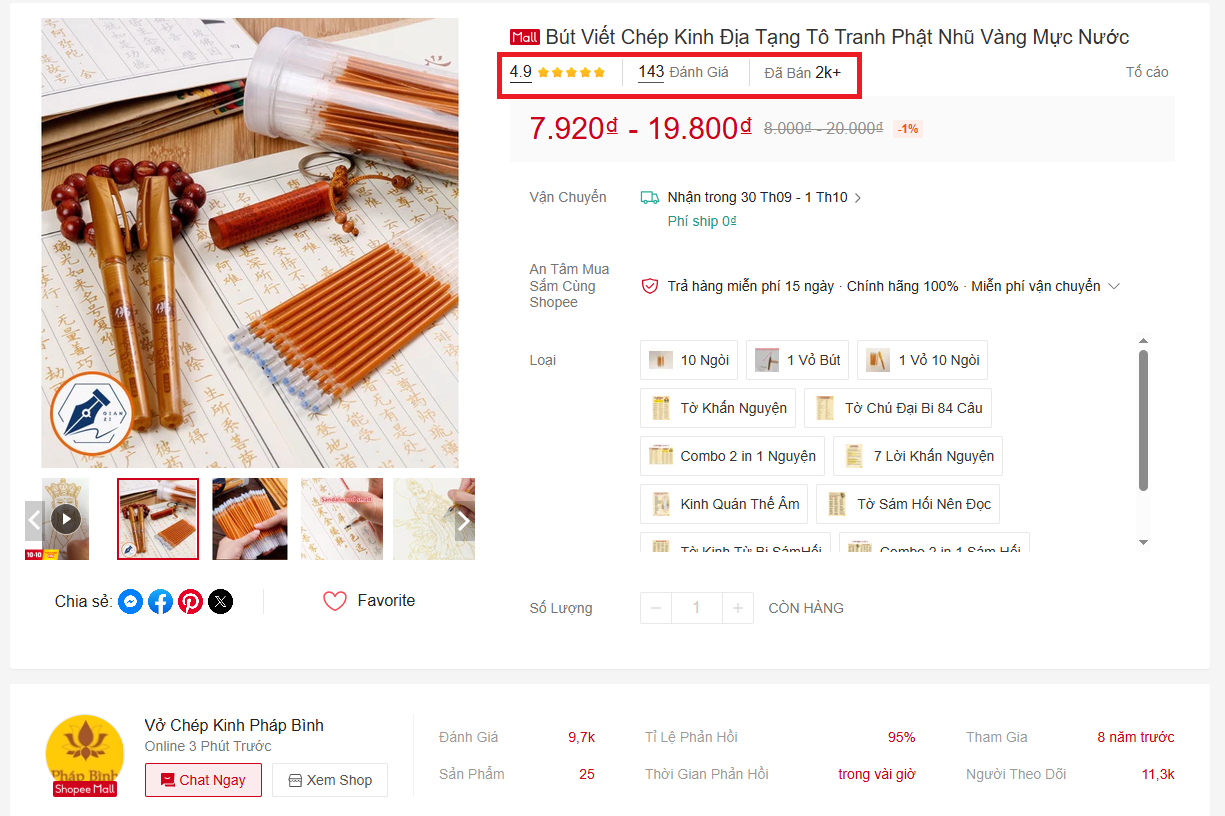Select the '10 Ngòi' variant
This screenshot has width=1225, height=816.
point(689,360)
